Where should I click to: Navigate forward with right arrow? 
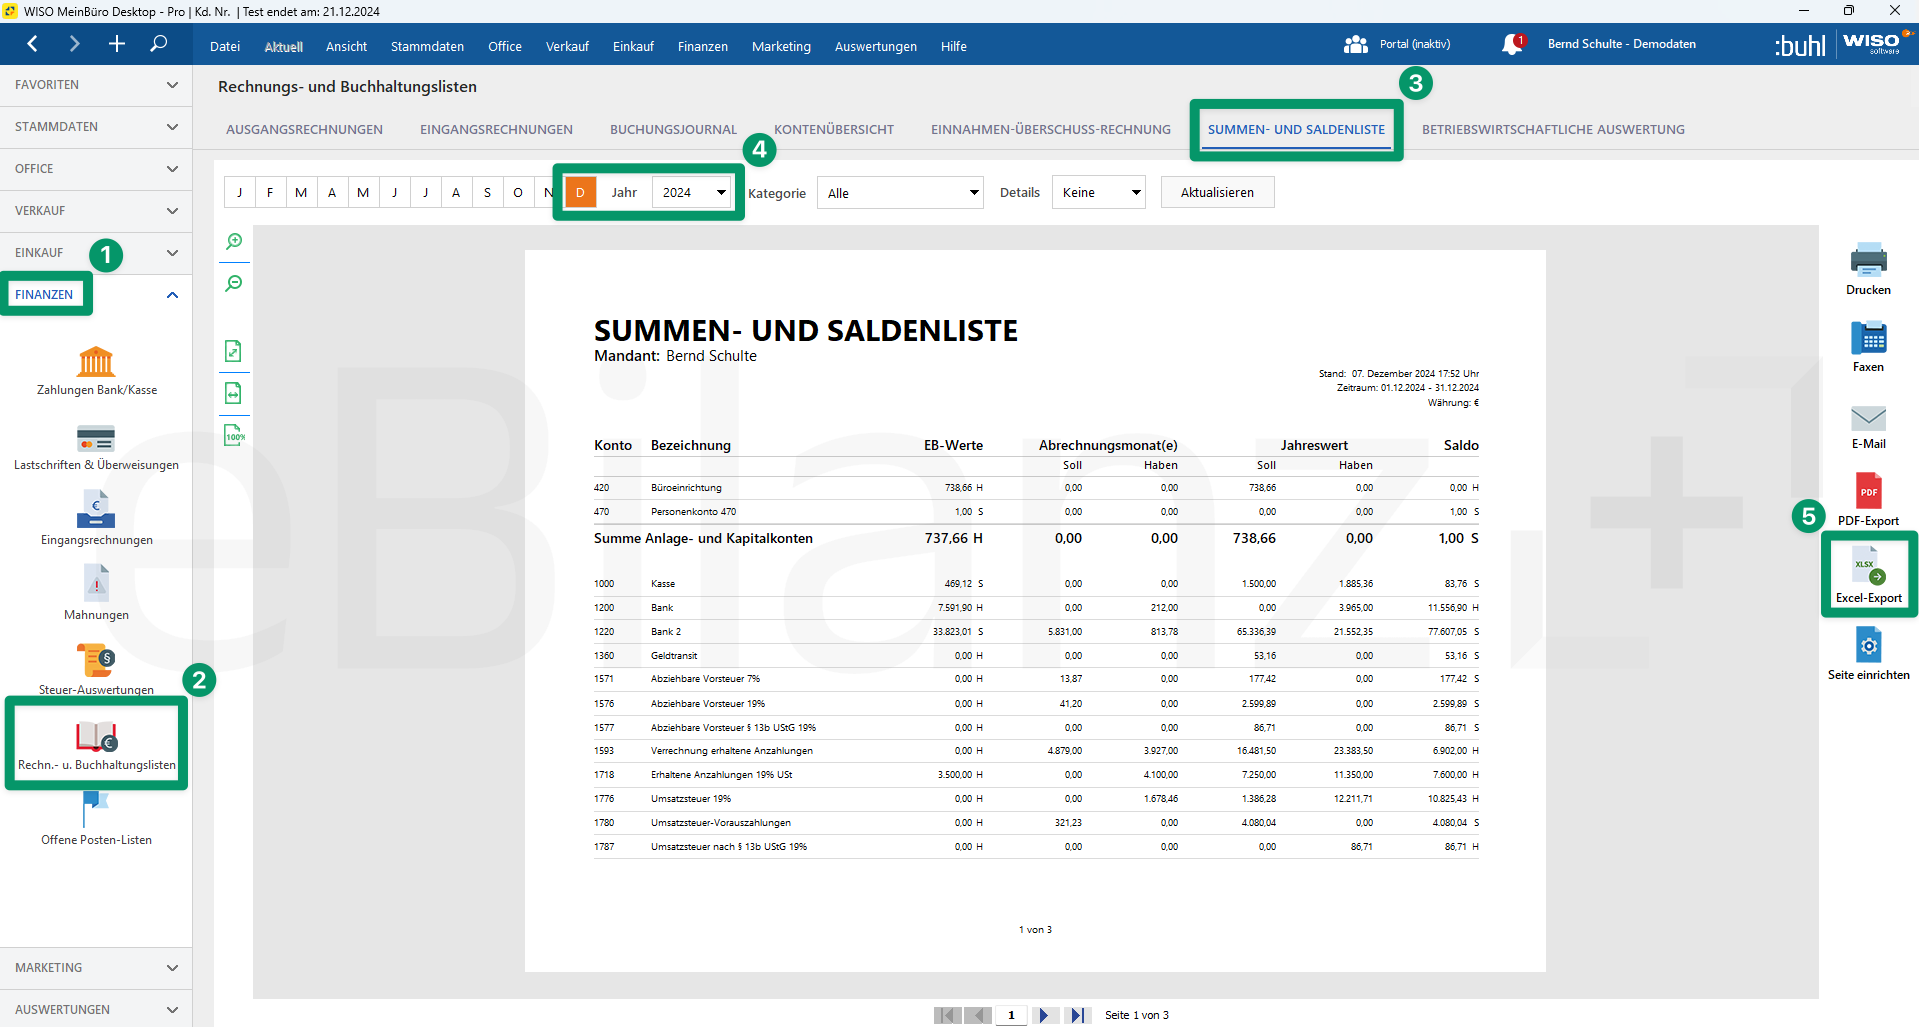[74, 44]
